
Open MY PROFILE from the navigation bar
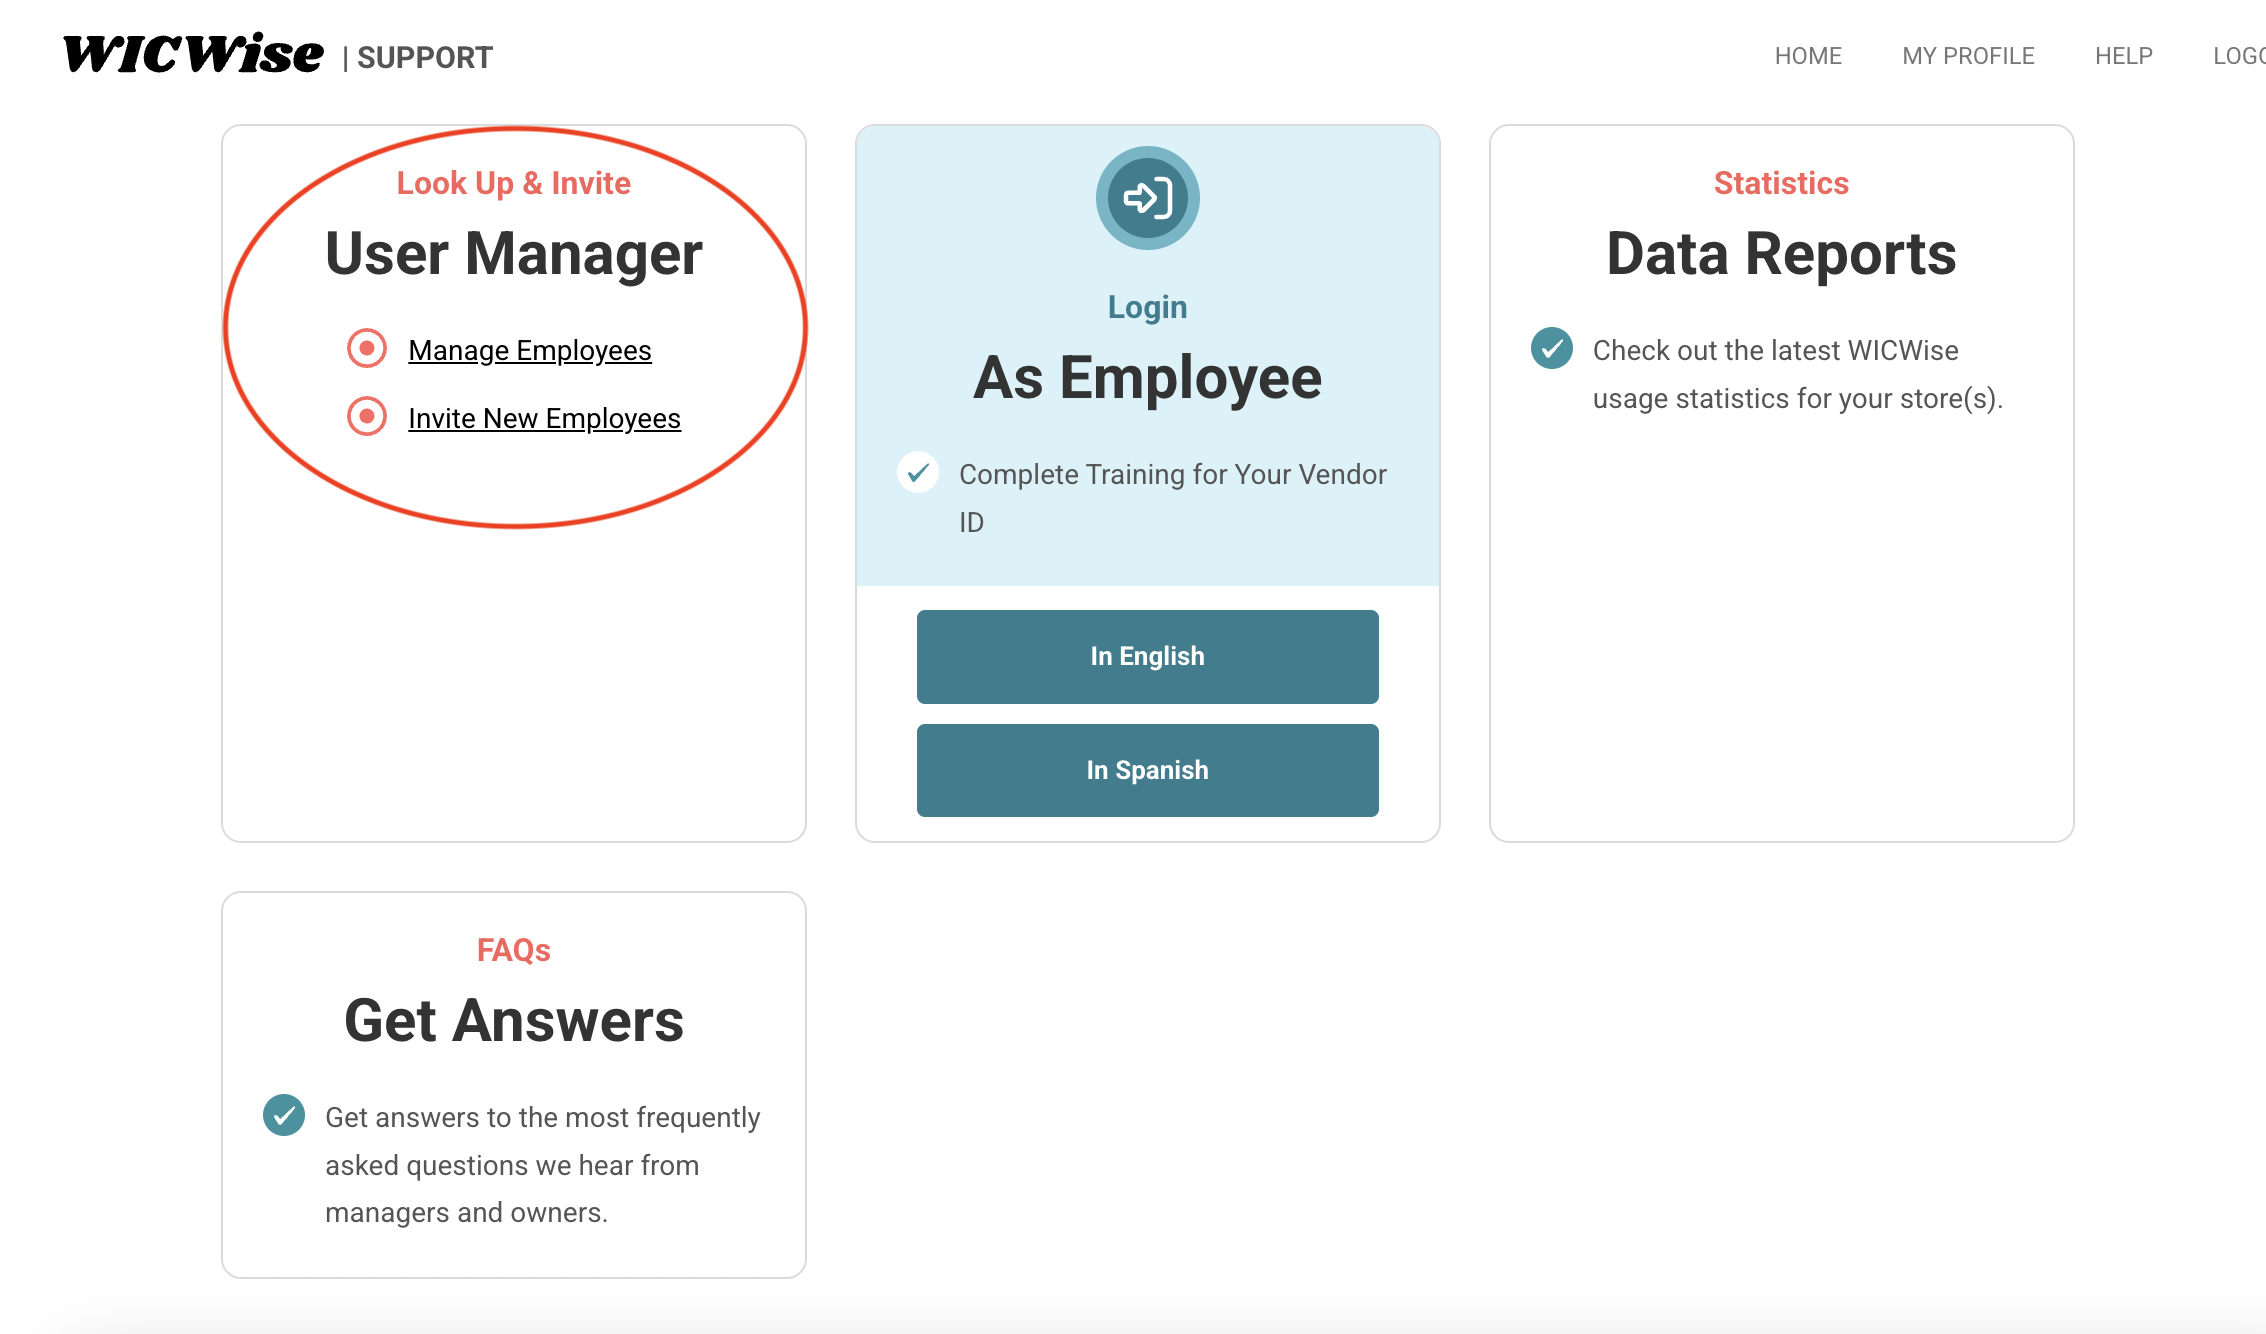[x=1968, y=56]
